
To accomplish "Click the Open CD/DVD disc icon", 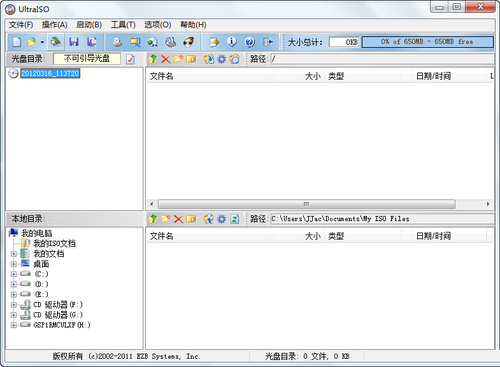I will click(56, 42).
